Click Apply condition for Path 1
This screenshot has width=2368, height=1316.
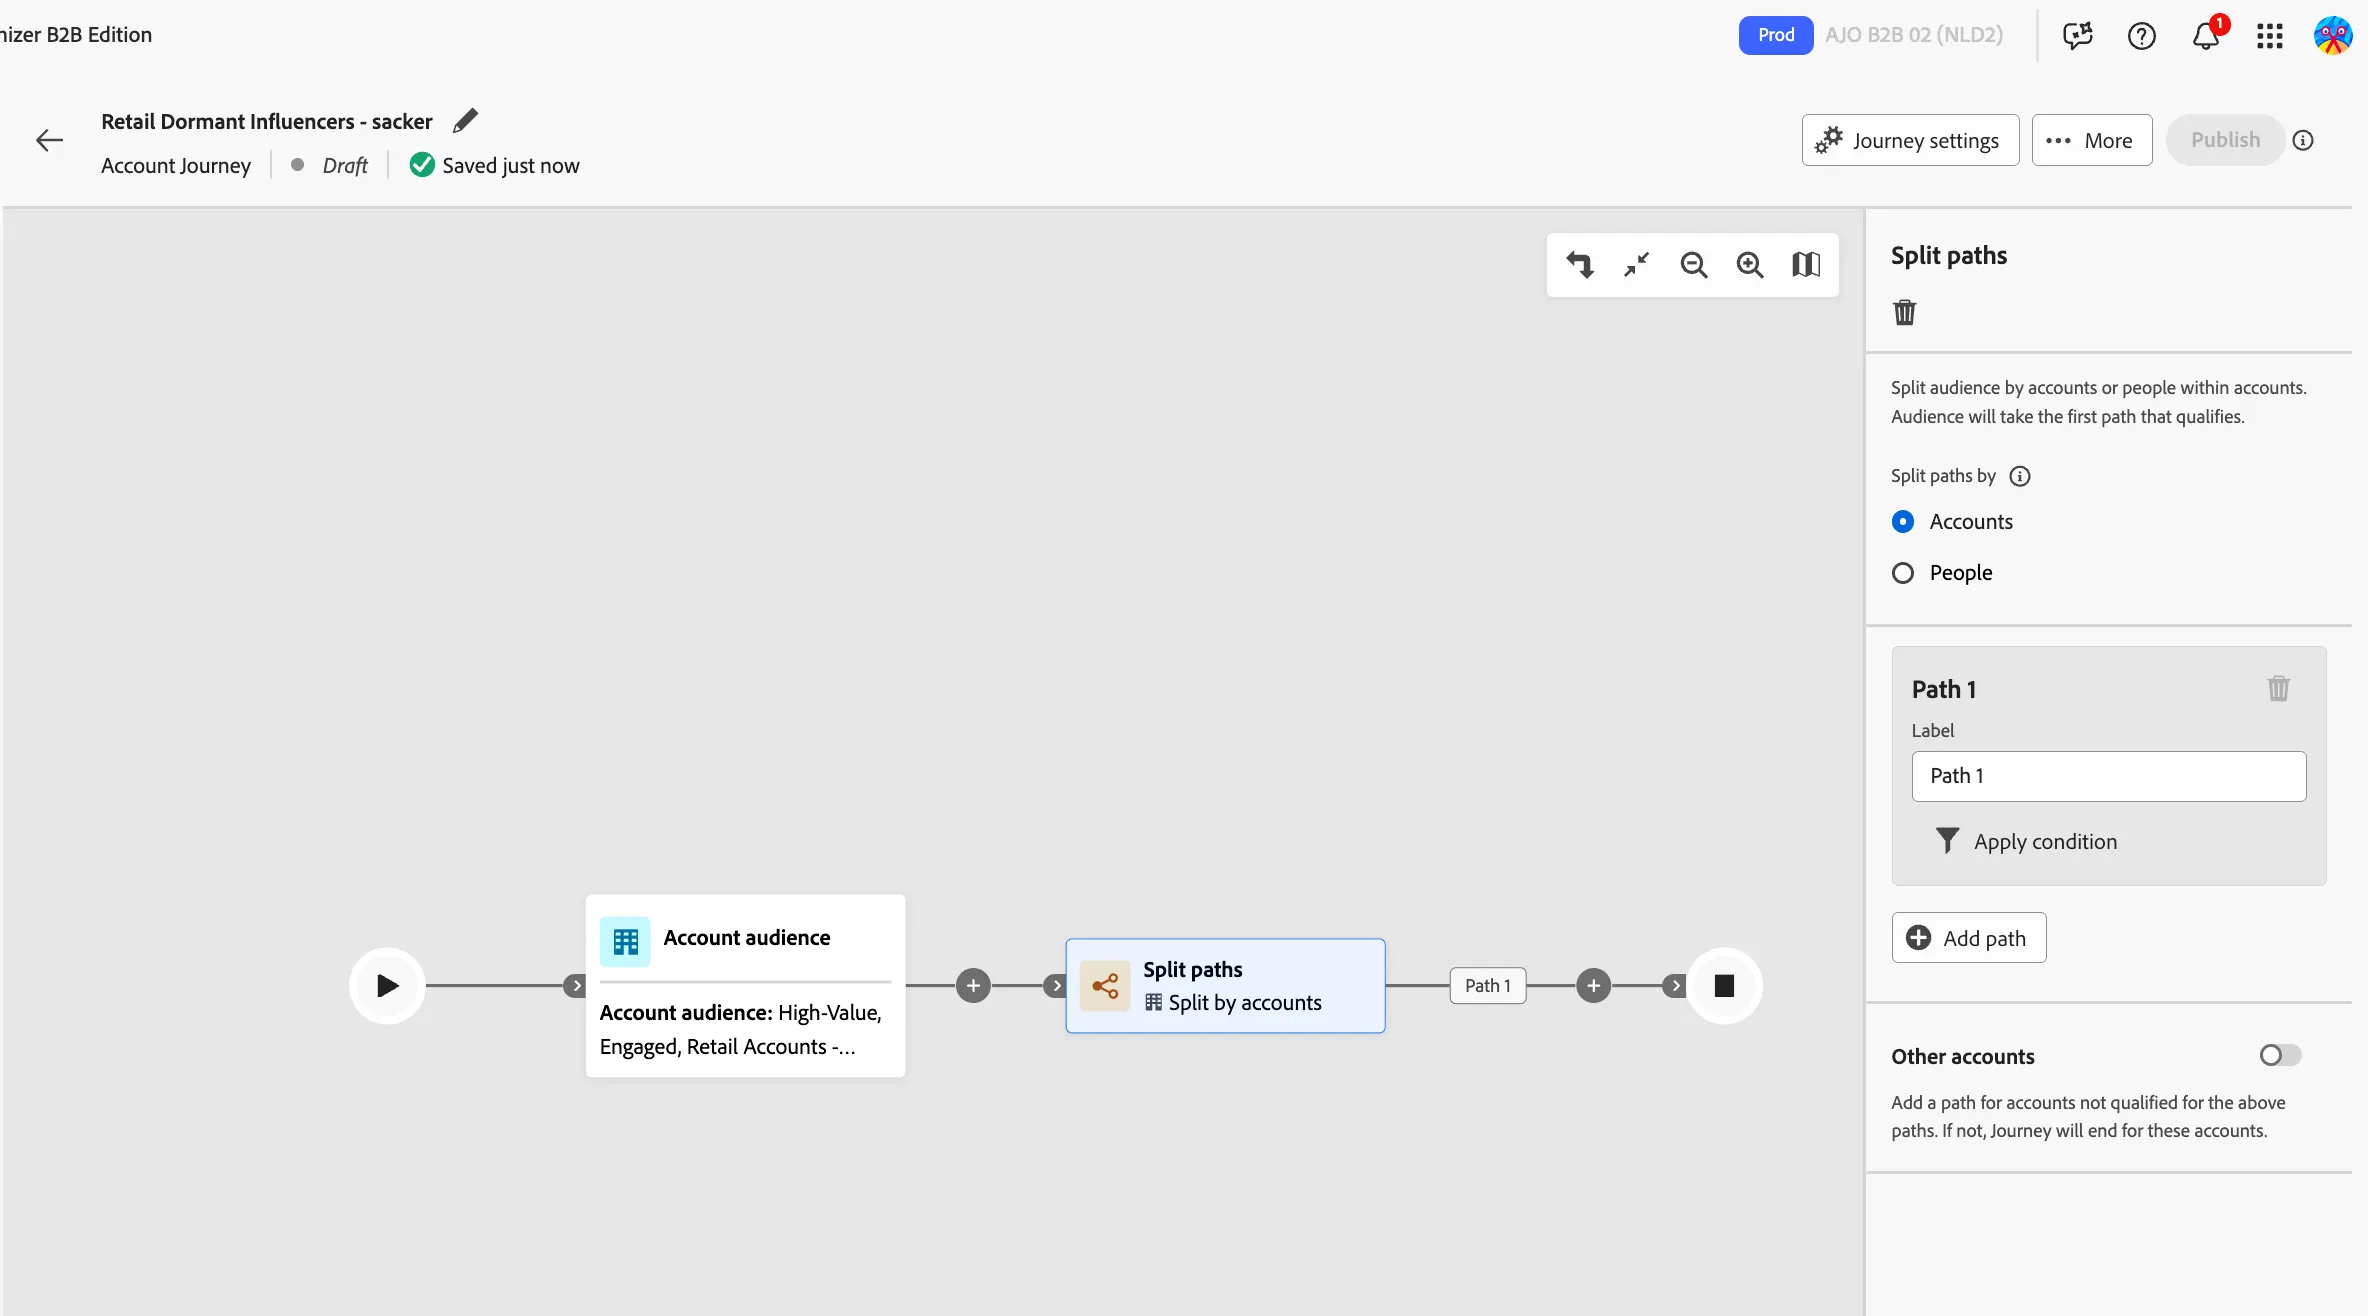point(2026,842)
